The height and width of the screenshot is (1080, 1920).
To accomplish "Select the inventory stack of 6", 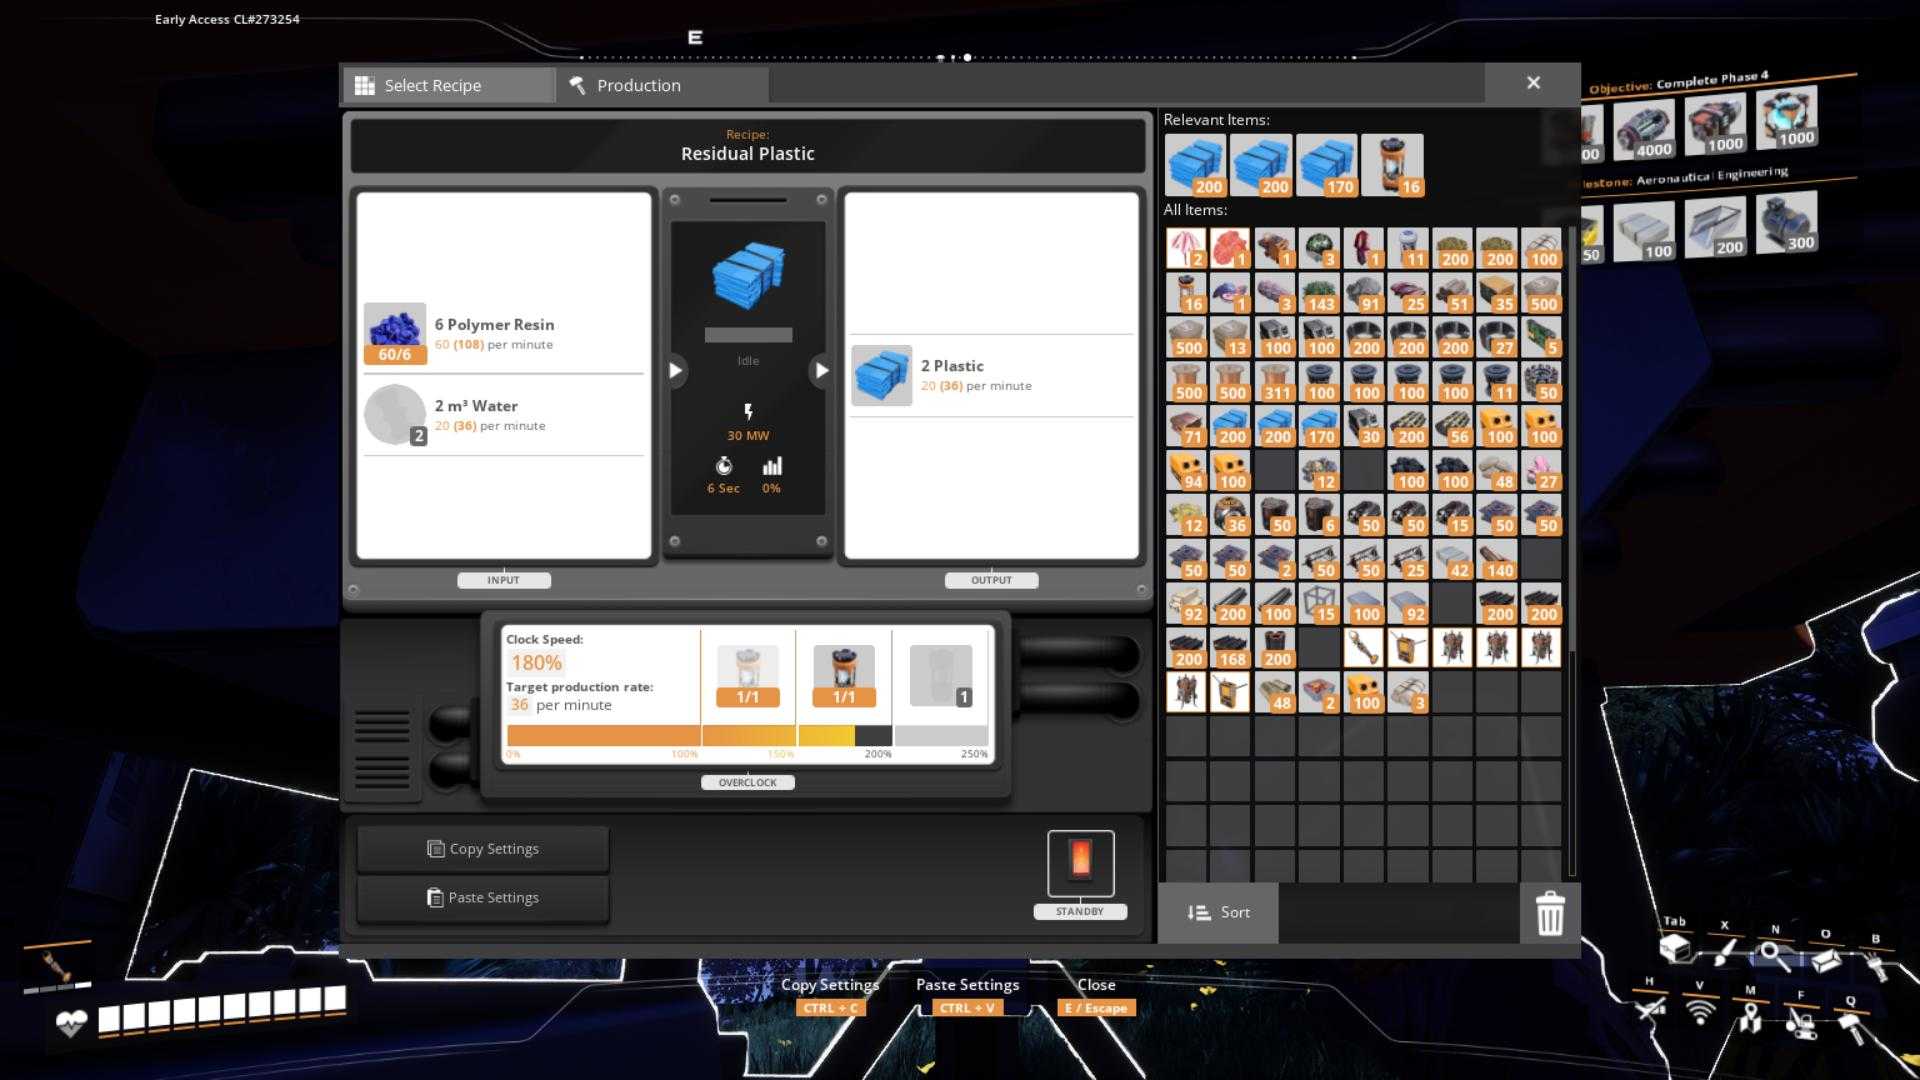I will point(1319,514).
